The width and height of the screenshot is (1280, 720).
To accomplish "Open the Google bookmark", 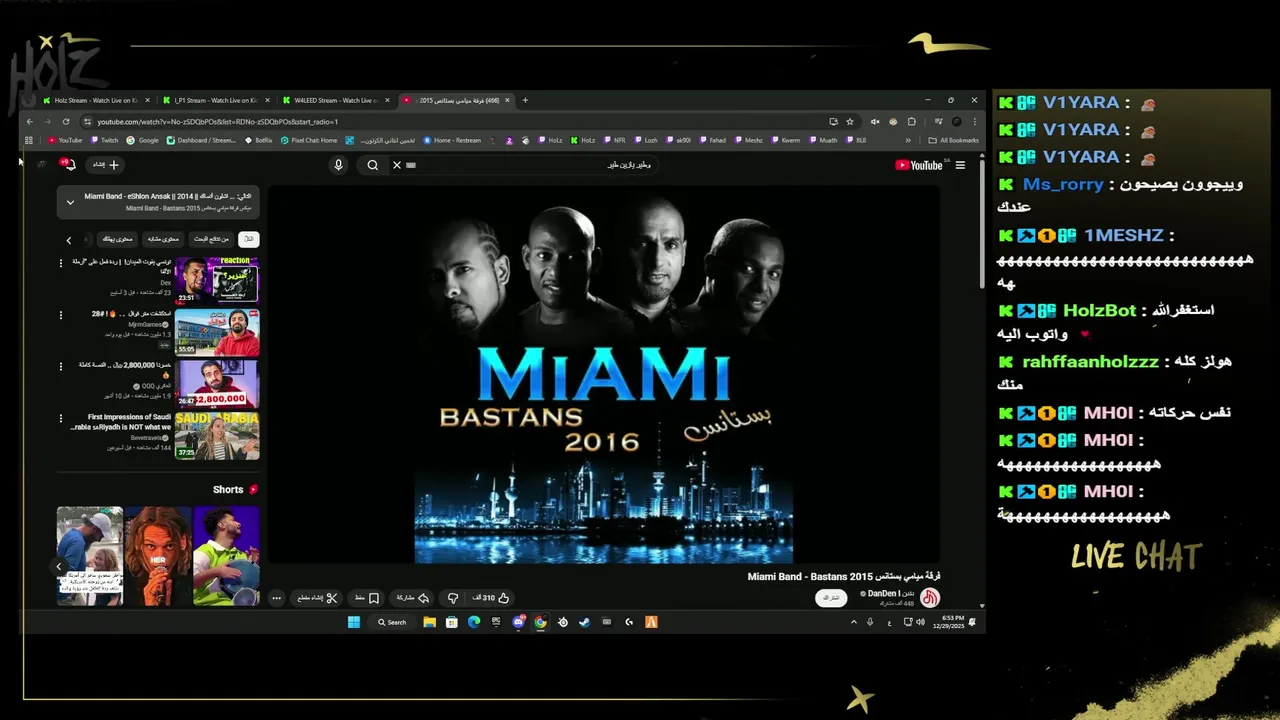I will (144, 140).
